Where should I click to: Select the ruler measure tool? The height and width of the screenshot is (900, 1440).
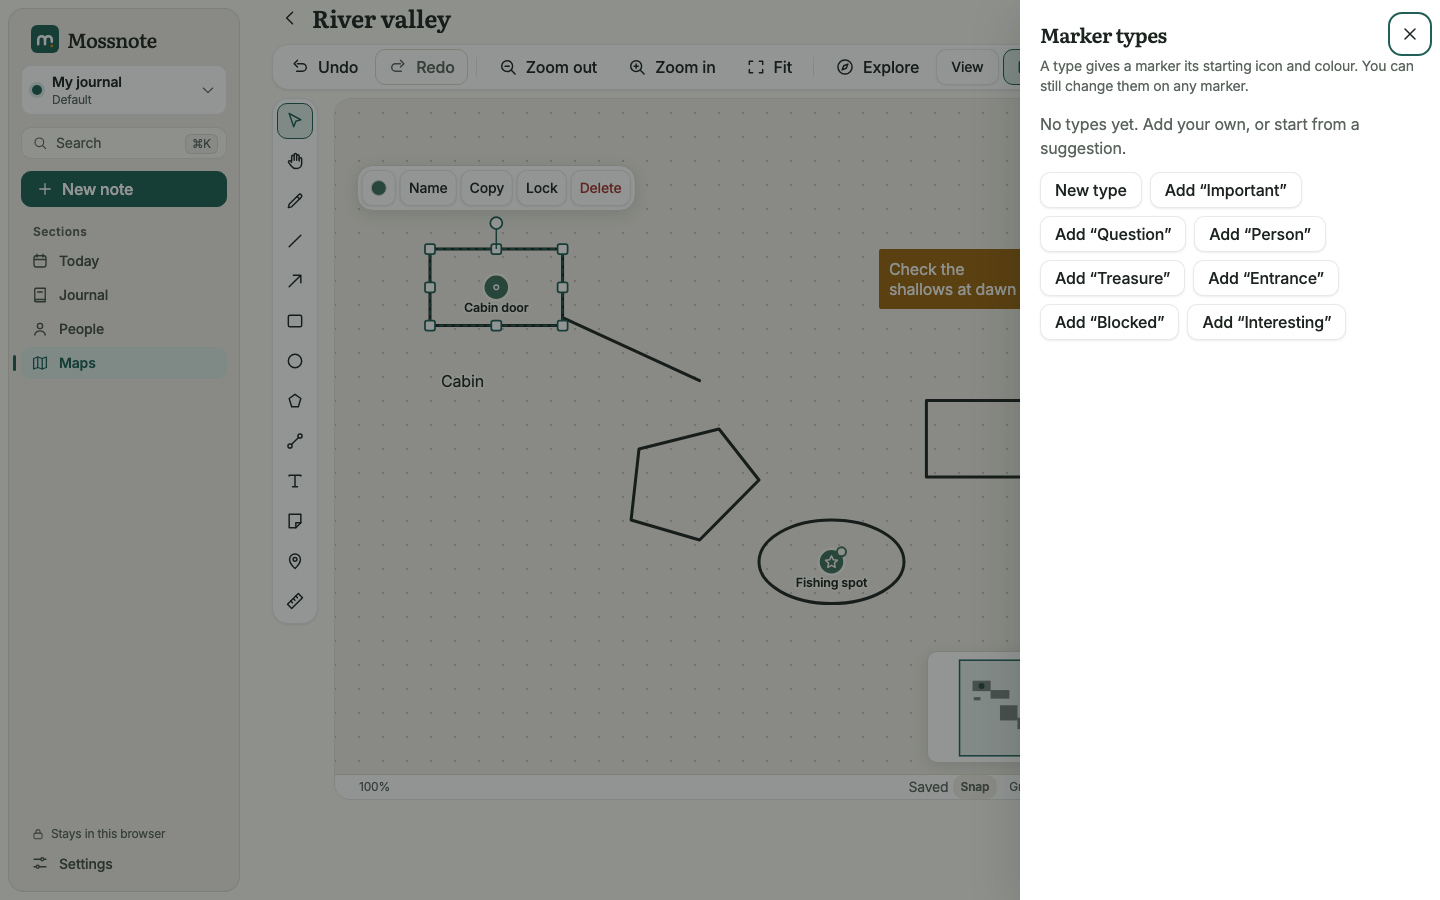point(295,601)
